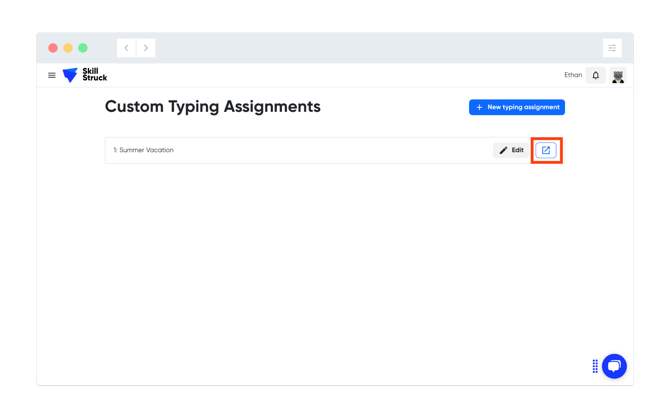The image size is (670, 418).
Task: Click the dotted drag handle beside chat
Action: pyautogui.click(x=595, y=366)
